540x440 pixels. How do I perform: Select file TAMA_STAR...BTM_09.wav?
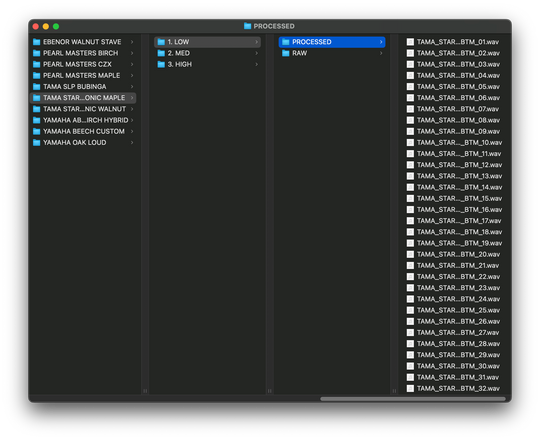(458, 132)
